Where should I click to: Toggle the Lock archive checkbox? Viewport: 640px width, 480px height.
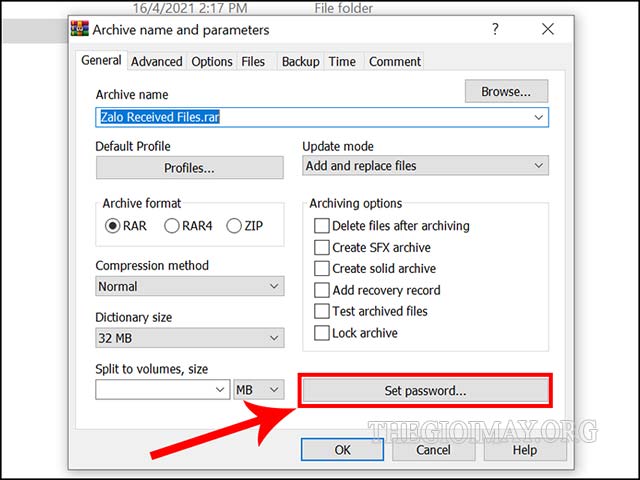point(322,333)
